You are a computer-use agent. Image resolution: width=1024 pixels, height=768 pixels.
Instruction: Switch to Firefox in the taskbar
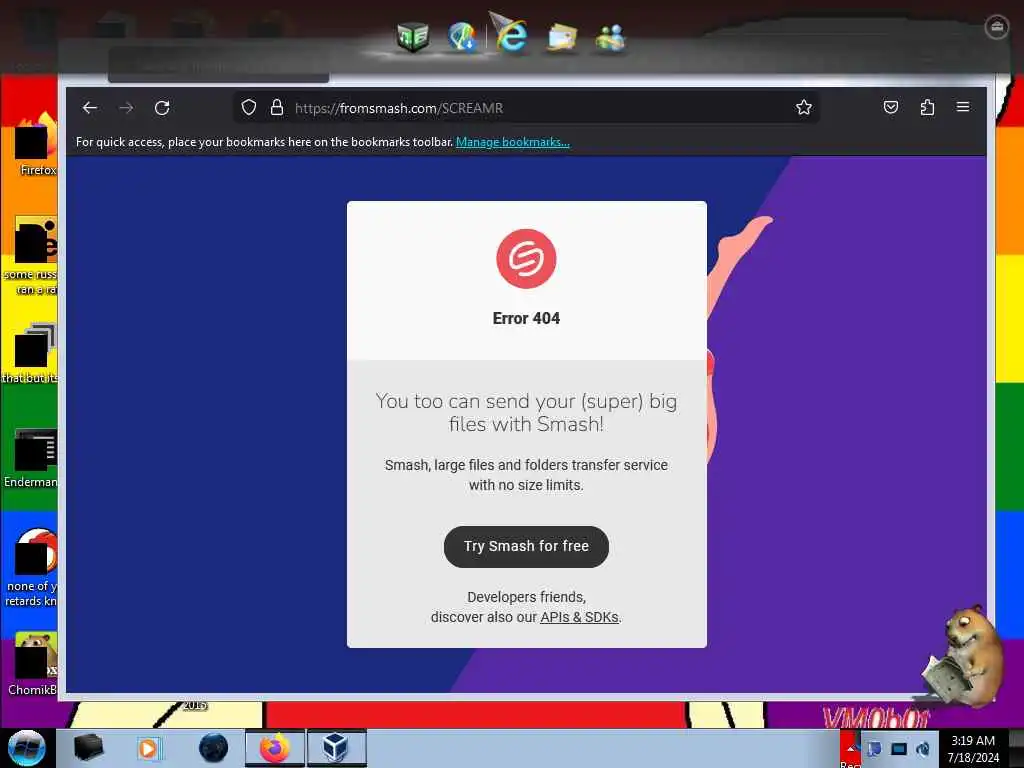coord(275,748)
